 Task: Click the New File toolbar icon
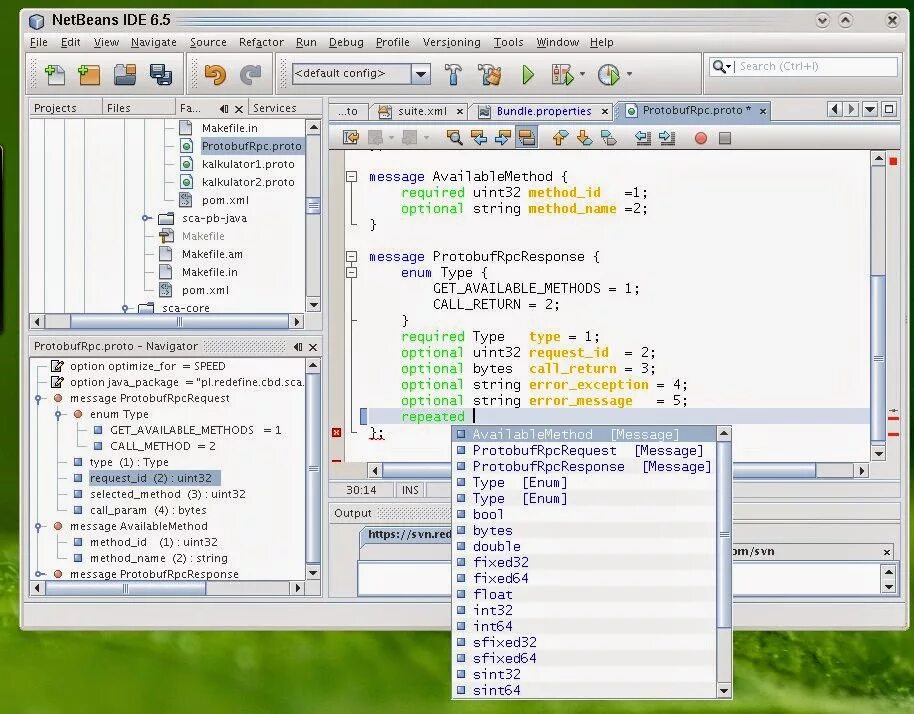point(54,75)
